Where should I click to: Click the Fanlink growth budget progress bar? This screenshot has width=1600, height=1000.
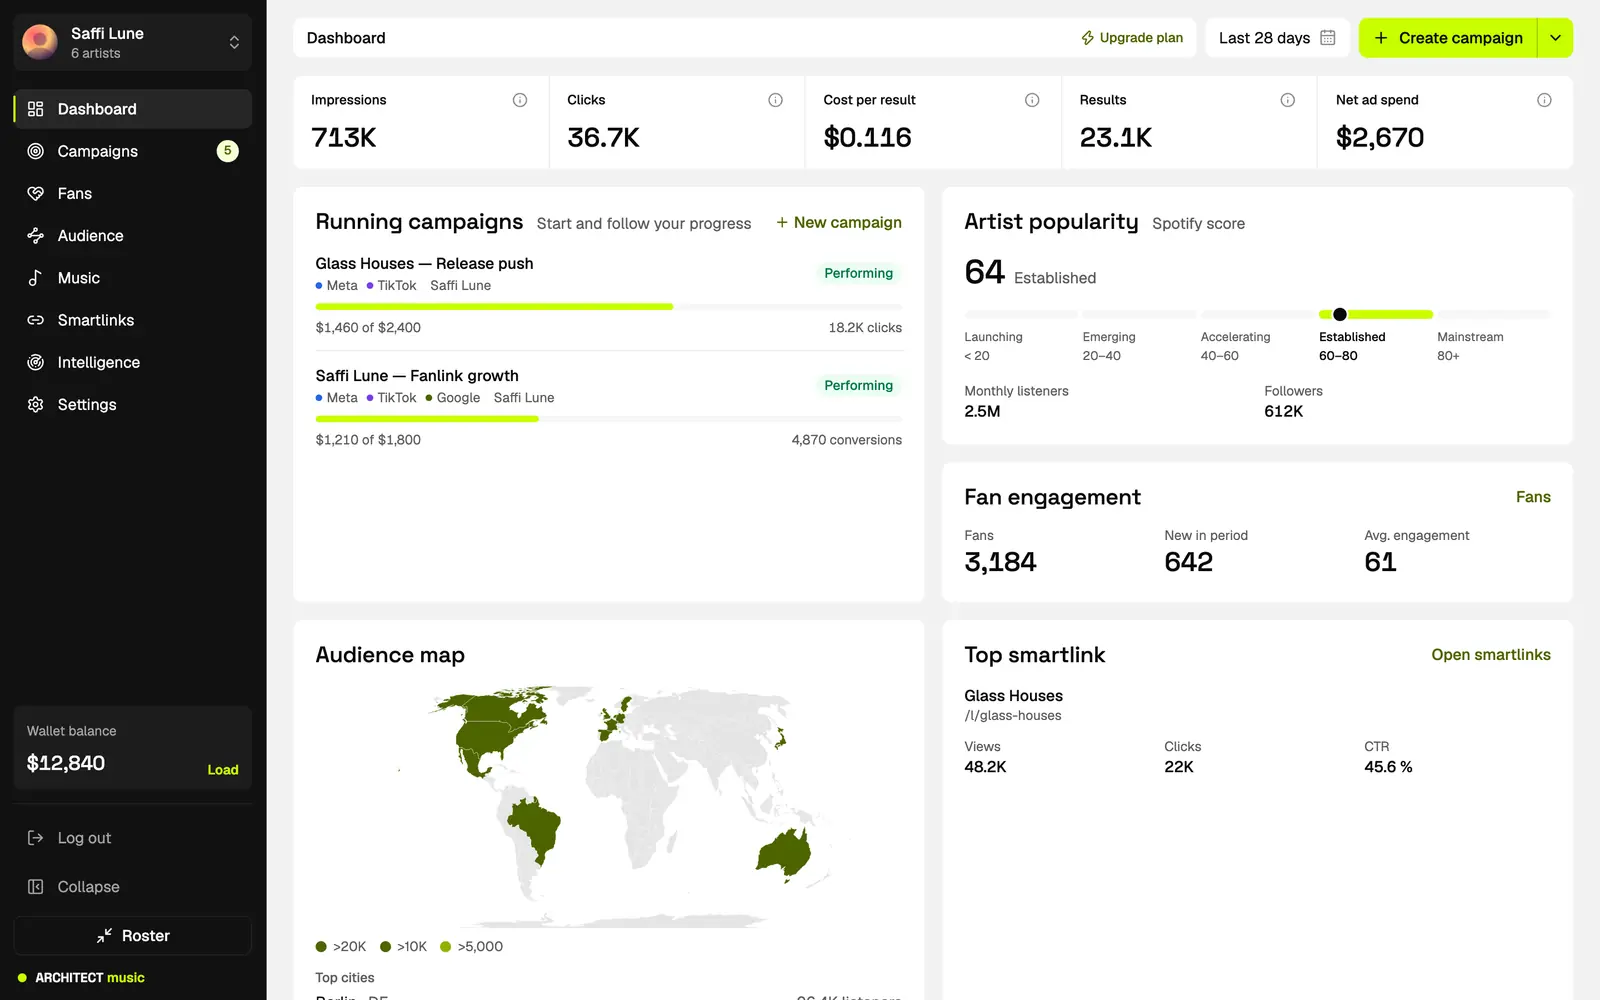(608, 419)
